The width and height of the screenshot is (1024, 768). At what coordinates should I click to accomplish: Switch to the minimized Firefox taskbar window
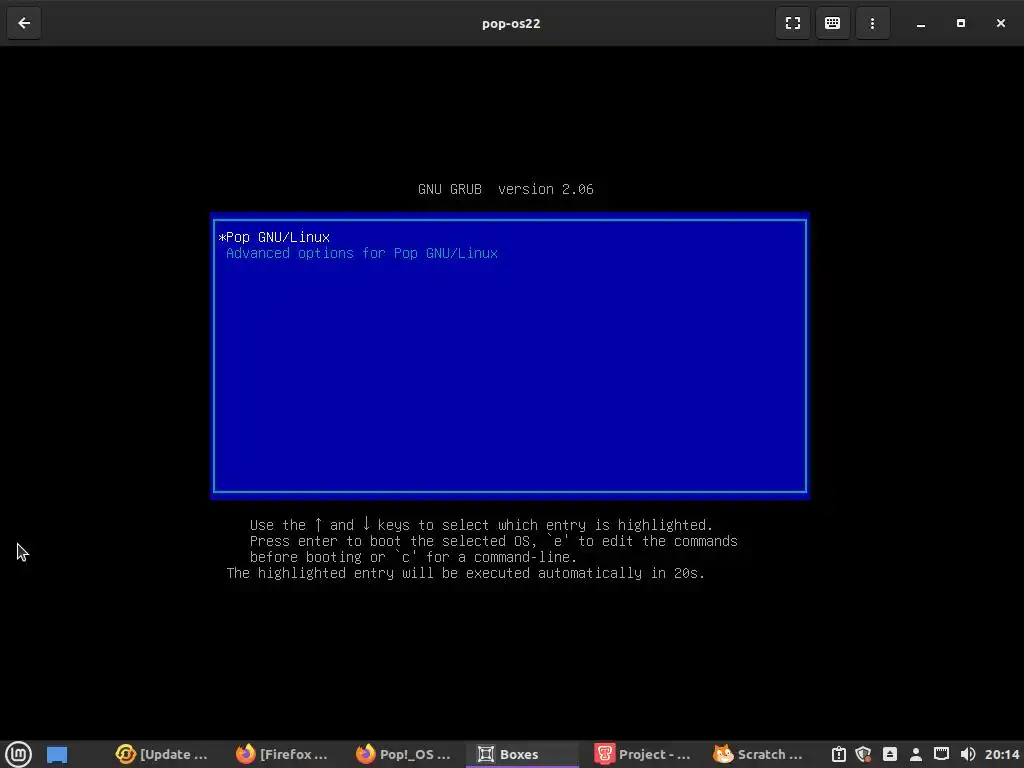tap(281, 754)
